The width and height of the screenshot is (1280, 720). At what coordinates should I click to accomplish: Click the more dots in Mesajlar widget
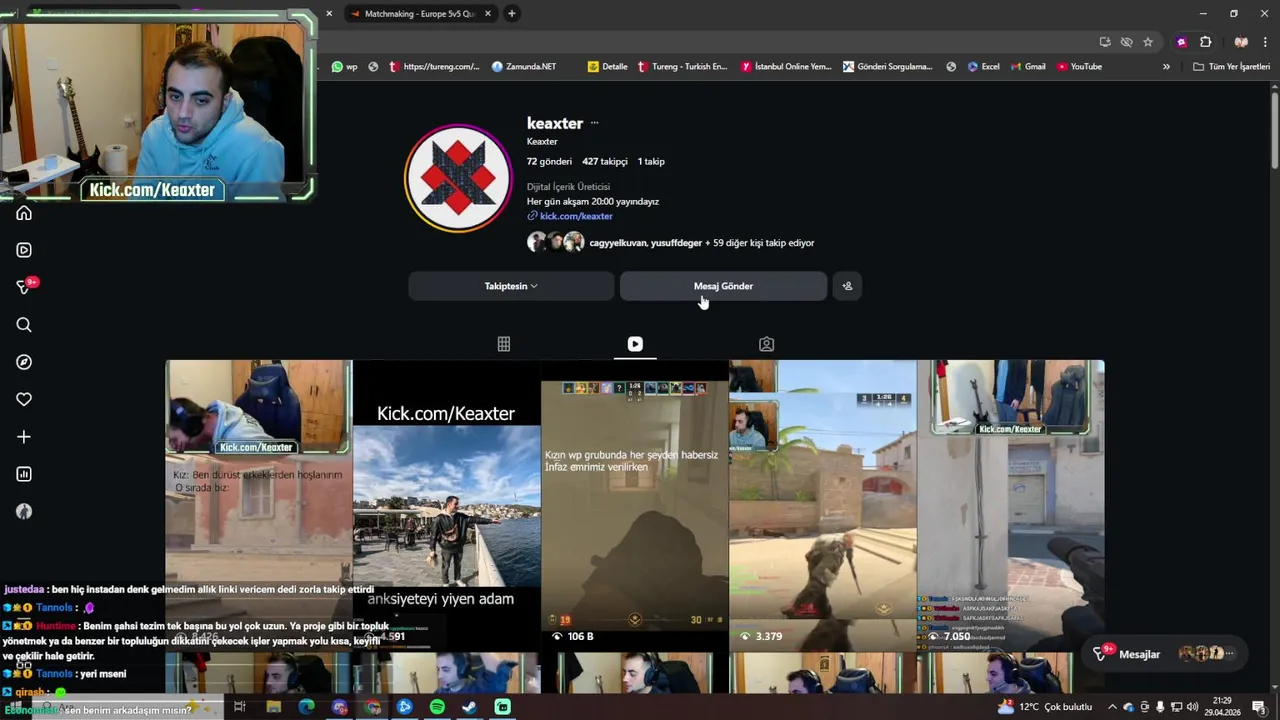(1230, 654)
